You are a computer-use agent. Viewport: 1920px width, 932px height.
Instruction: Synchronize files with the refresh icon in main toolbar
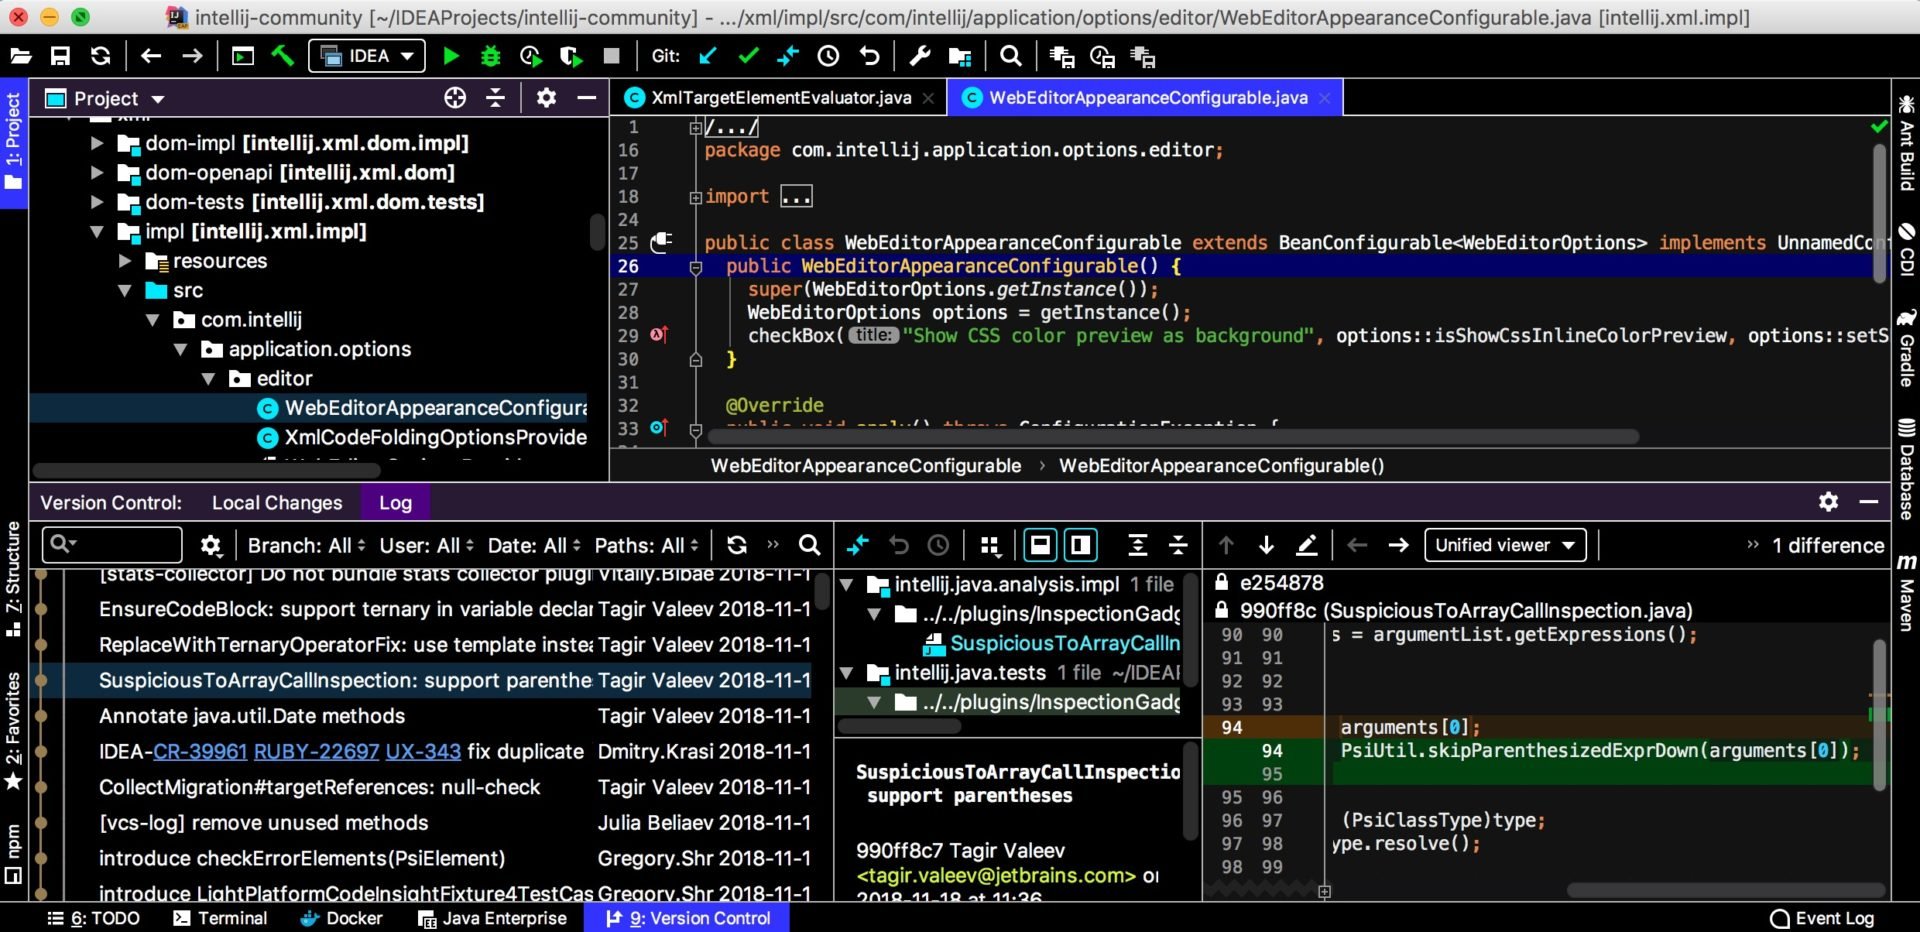click(x=100, y=57)
